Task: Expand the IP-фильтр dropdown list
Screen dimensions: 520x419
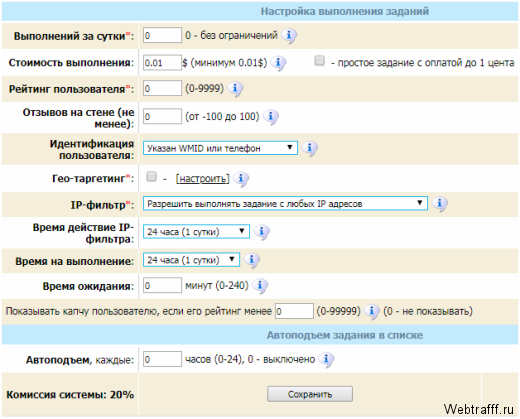Action: 285,203
